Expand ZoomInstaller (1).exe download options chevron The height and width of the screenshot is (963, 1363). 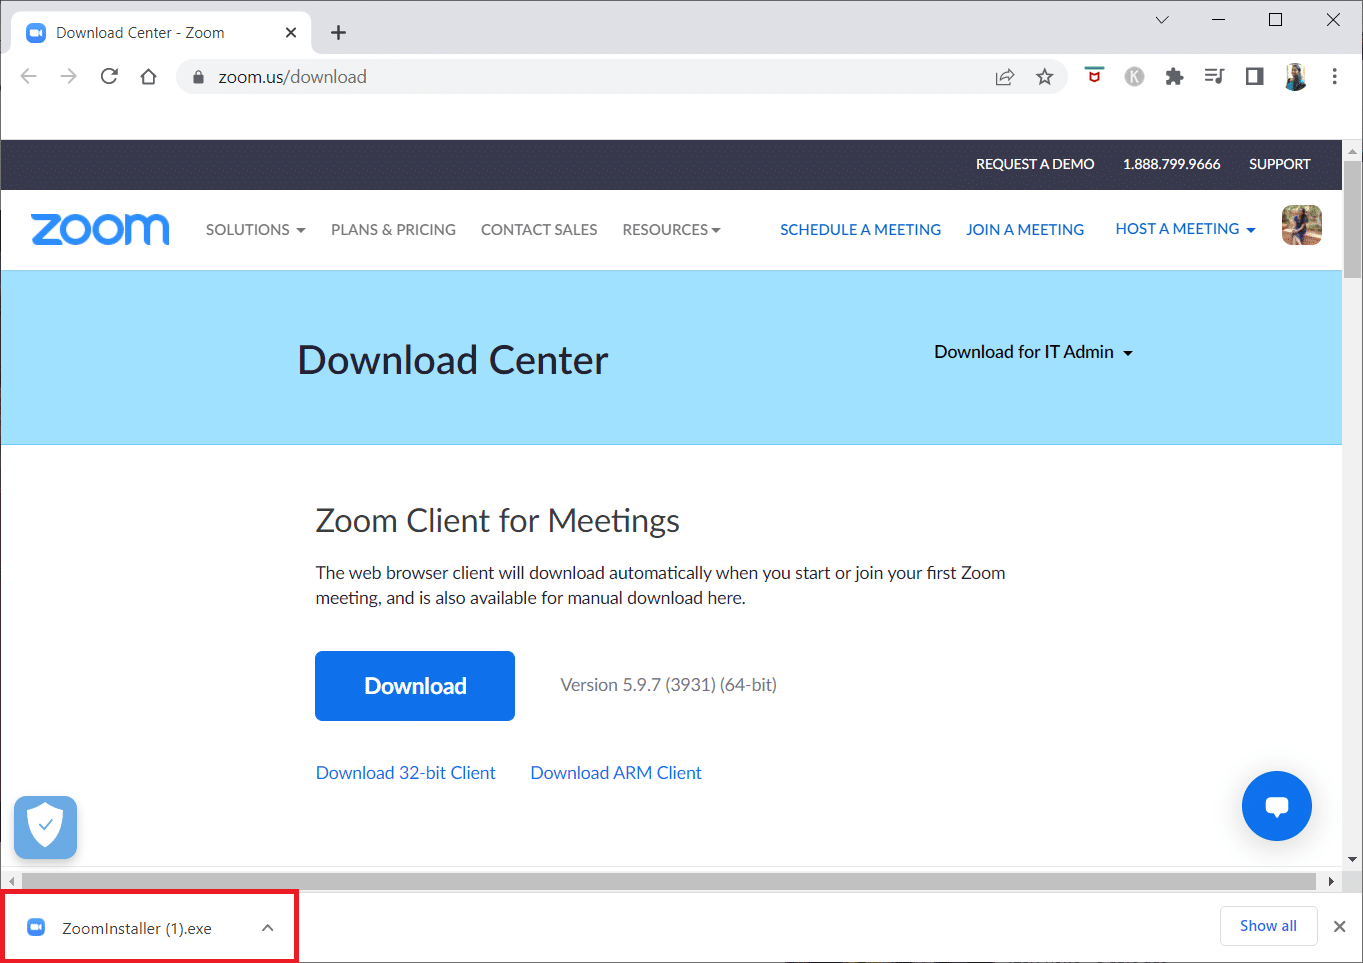(267, 928)
